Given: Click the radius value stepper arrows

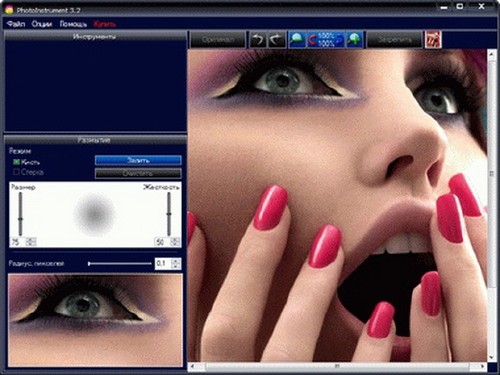Looking at the screenshot, I should click(x=176, y=263).
